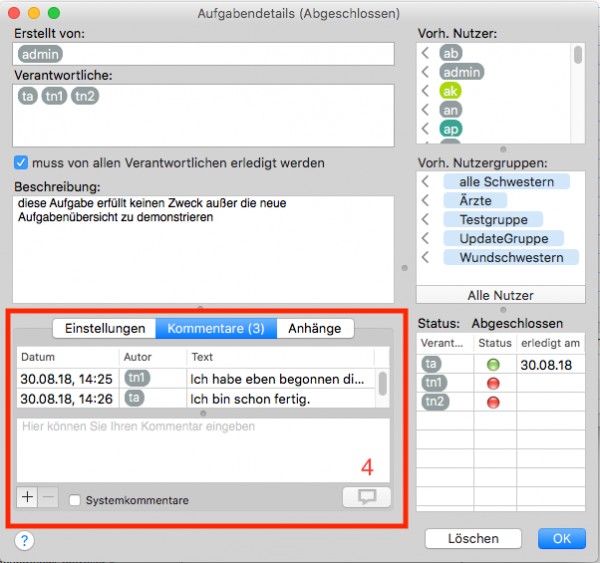600x563 pixels.
Task: Click the plus icon to add comment
Action: click(27, 497)
